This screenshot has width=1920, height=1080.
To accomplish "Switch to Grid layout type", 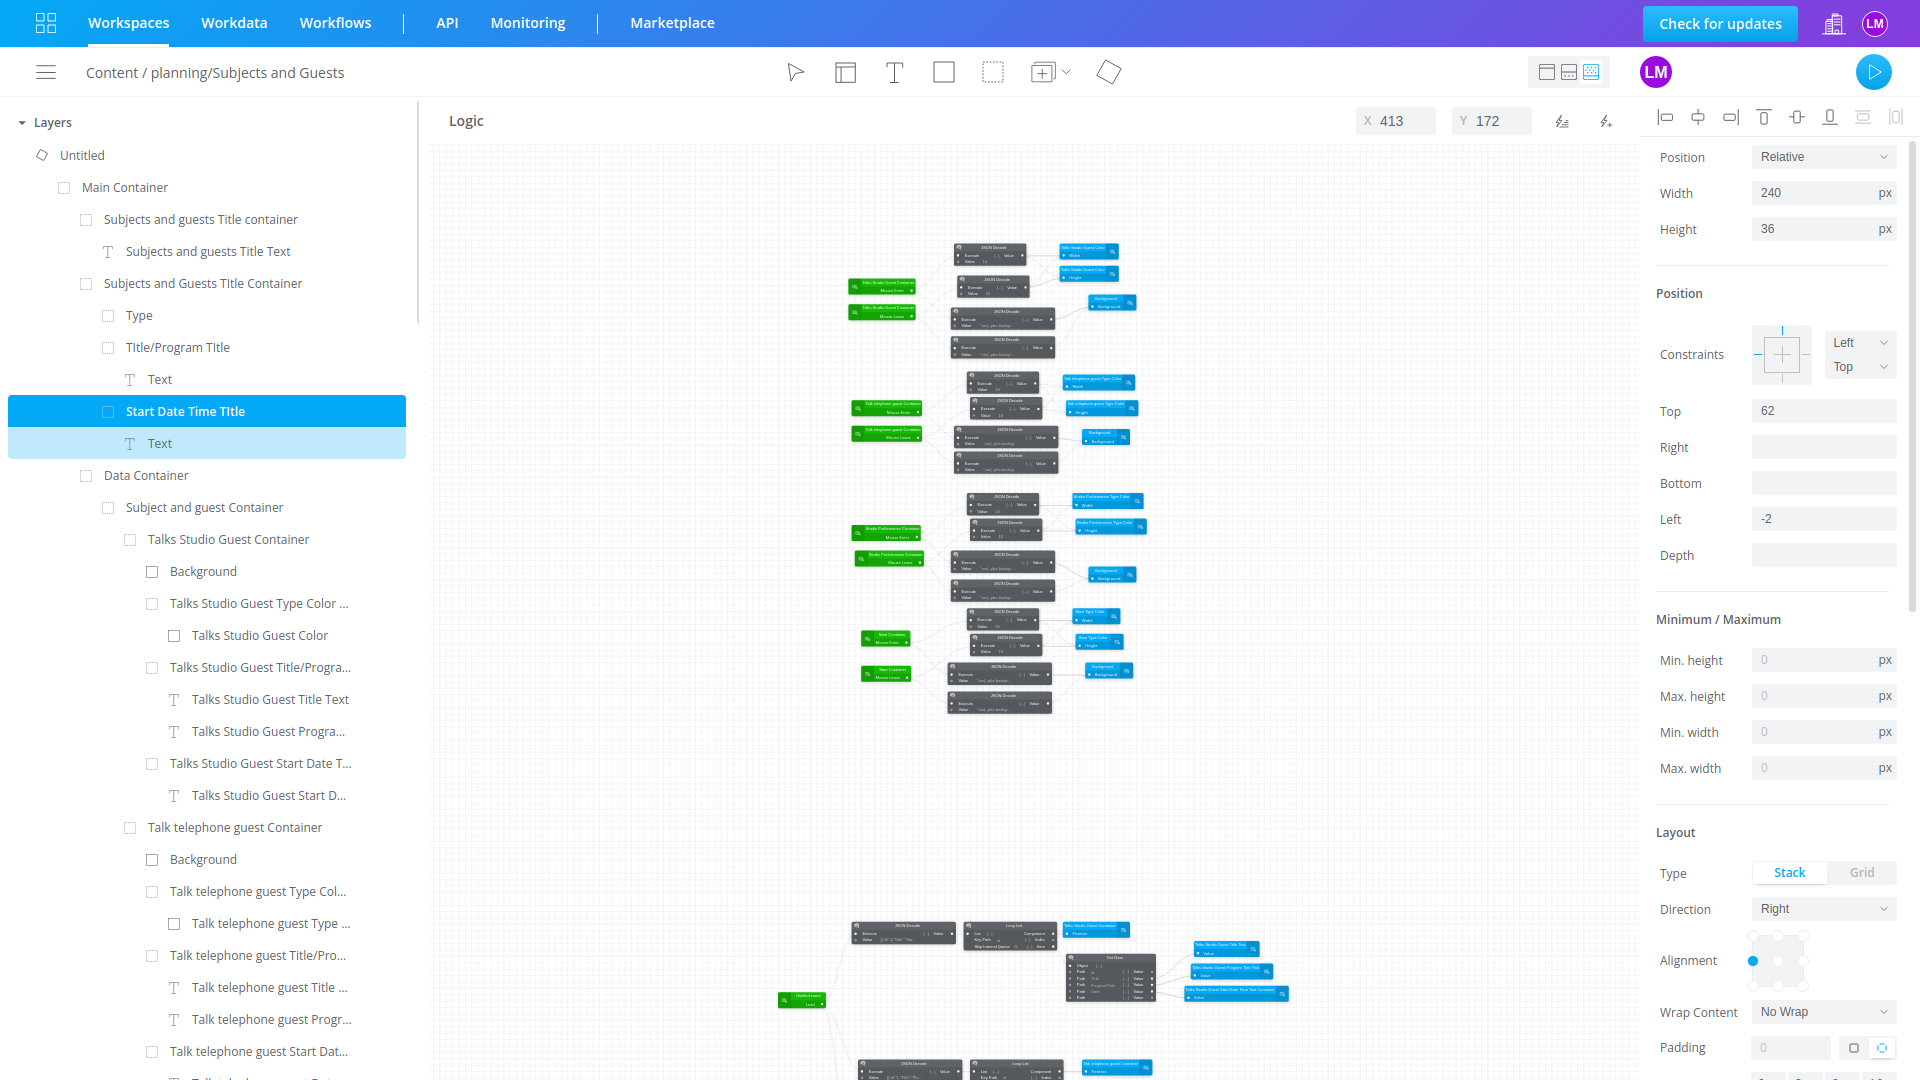I will [x=1861, y=872].
